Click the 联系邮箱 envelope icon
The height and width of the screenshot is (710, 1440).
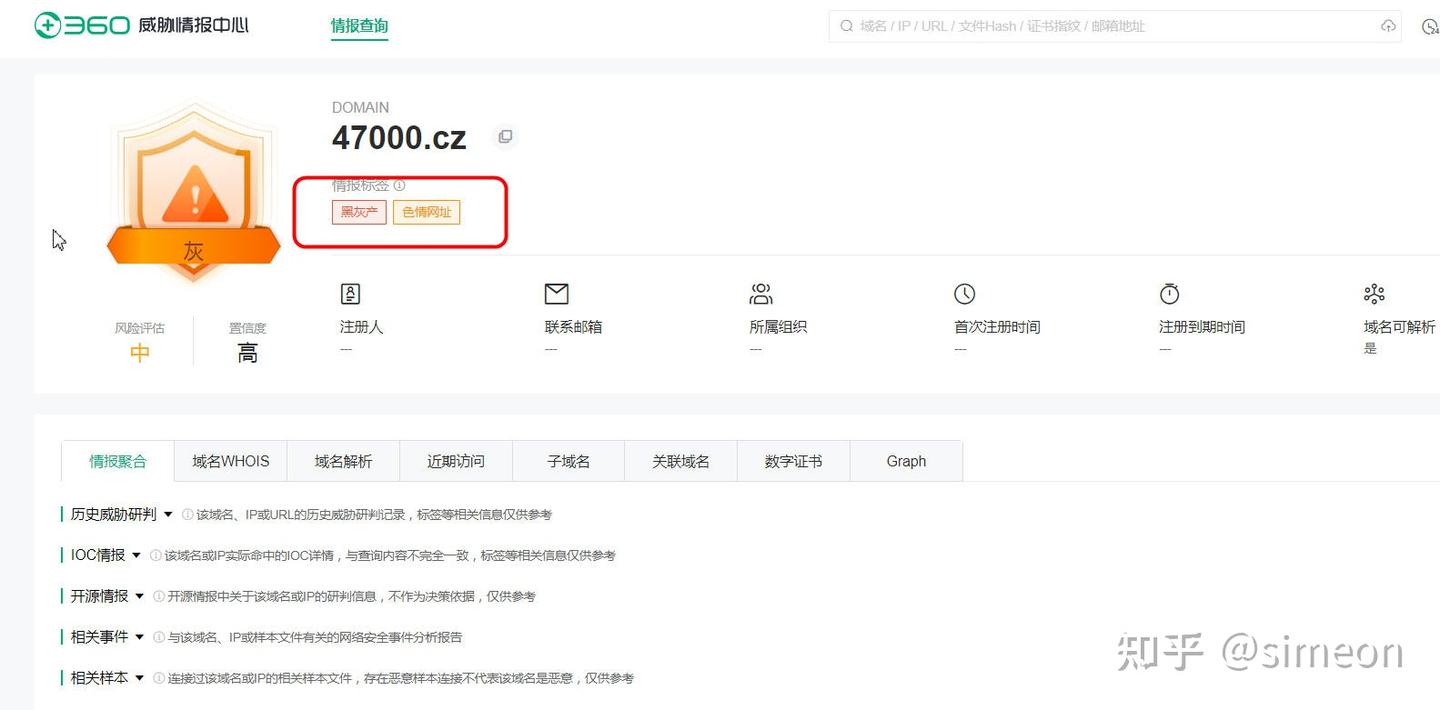pos(556,293)
